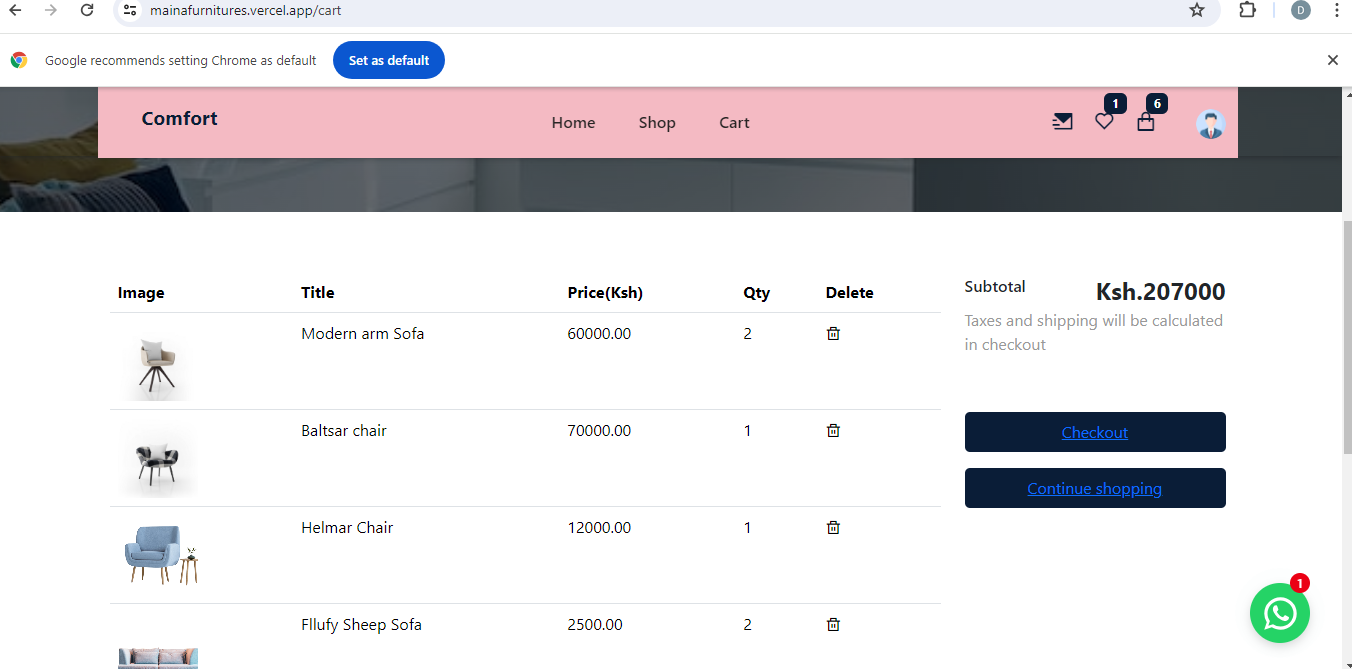Open the shopping bag icon
1352x669 pixels.
[x=1146, y=122]
